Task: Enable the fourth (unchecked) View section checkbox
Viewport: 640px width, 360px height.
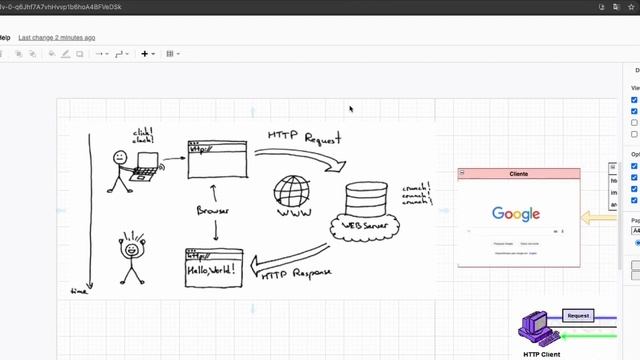Action: [634, 134]
